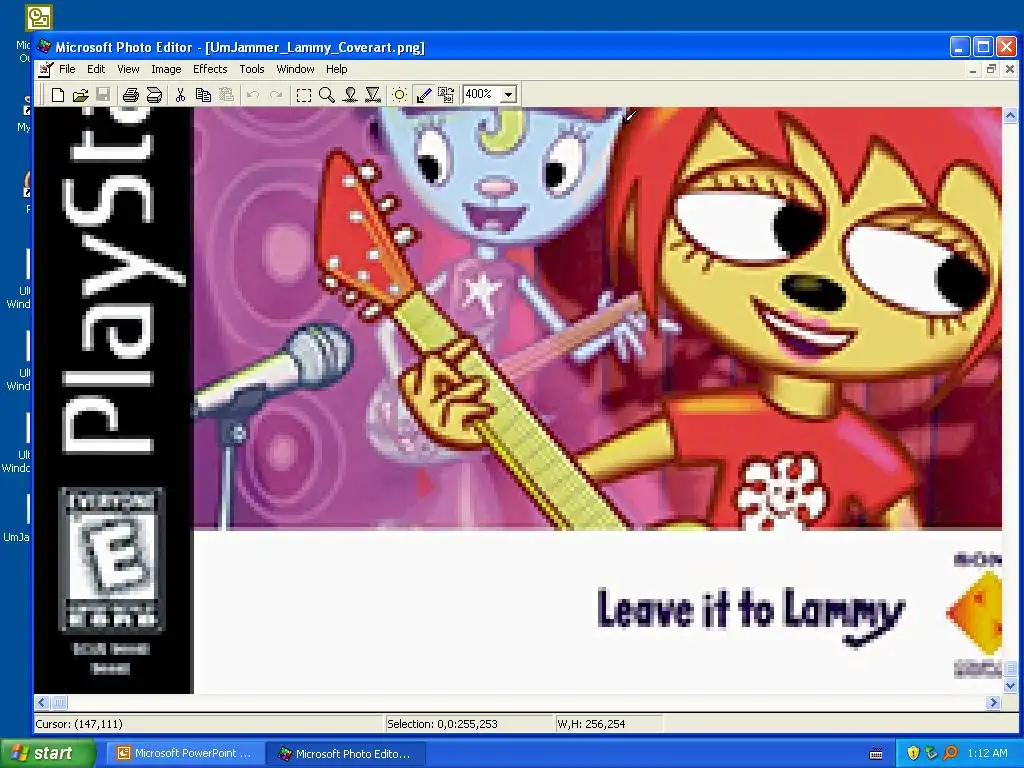Open the Window menu

point(295,69)
